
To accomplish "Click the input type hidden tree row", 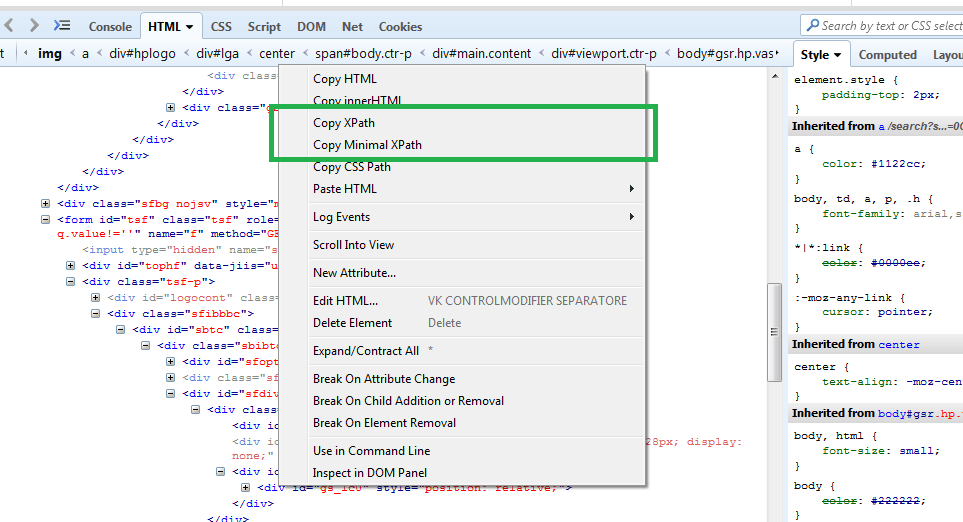I will [x=179, y=250].
